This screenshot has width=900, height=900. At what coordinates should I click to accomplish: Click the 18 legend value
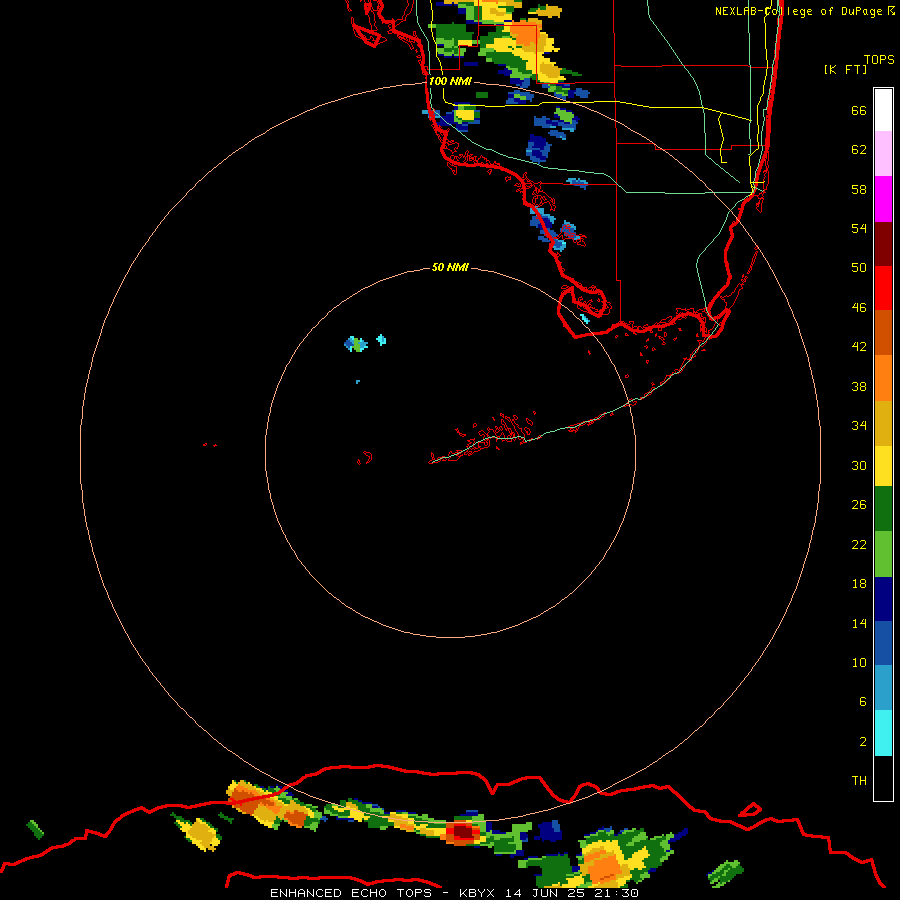(x=859, y=584)
